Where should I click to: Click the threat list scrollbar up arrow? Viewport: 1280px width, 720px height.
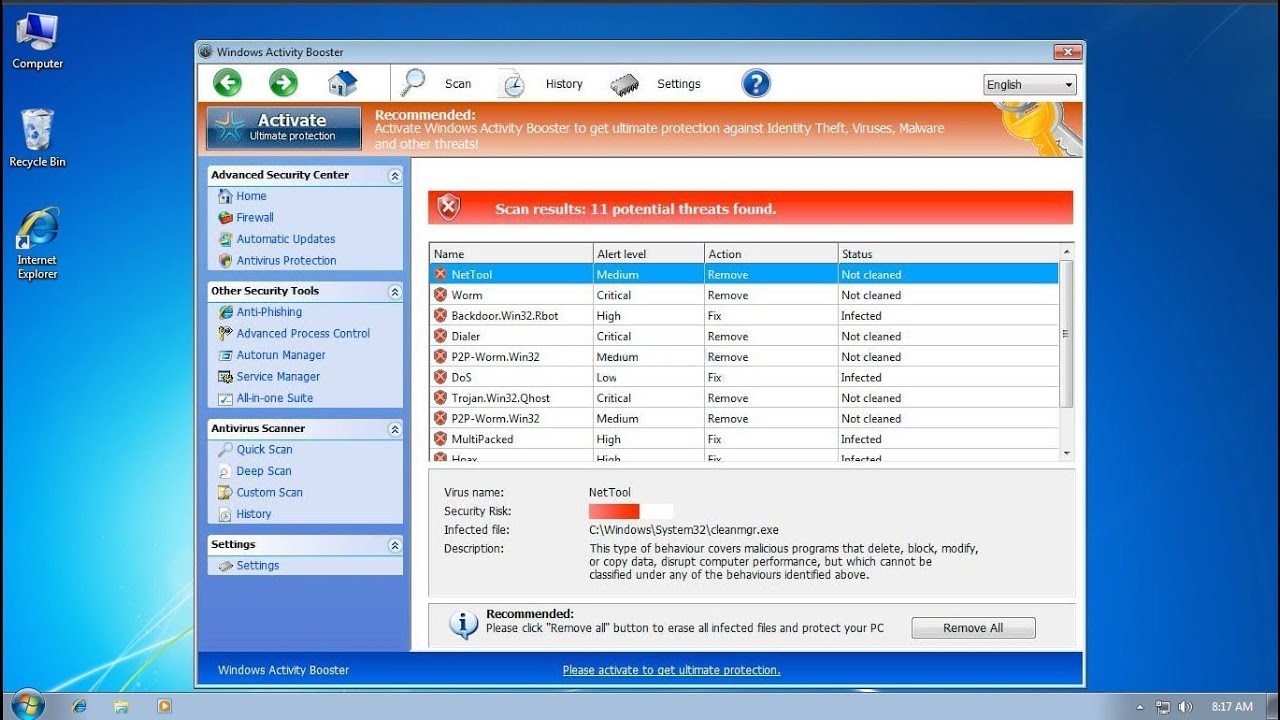(x=1066, y=251)
